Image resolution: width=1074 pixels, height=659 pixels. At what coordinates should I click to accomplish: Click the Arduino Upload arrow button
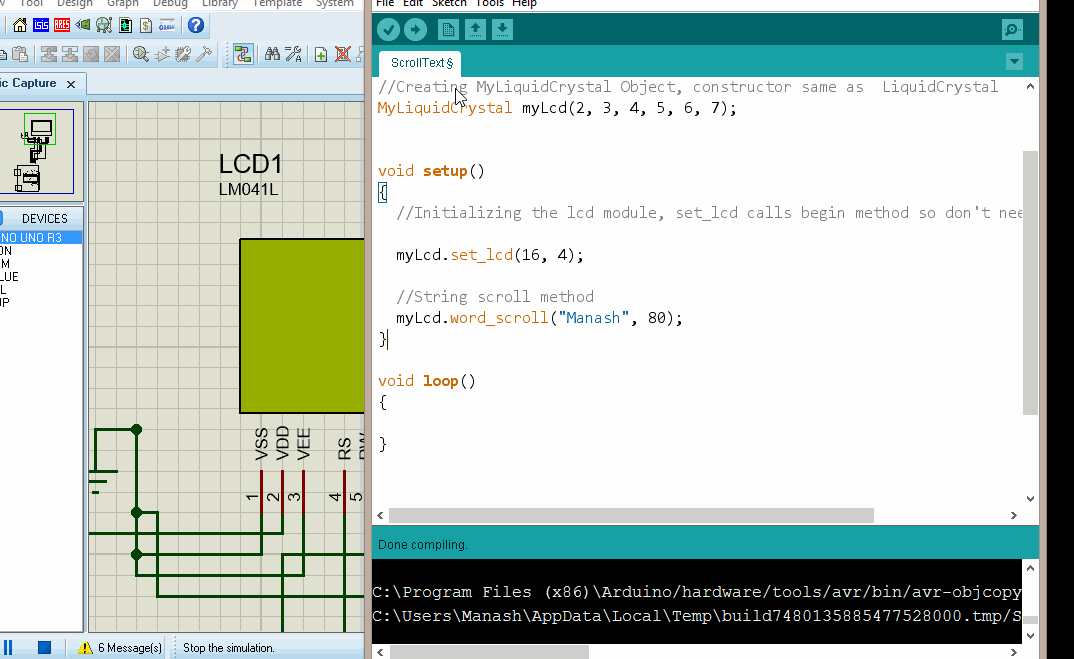pos(415,30)
